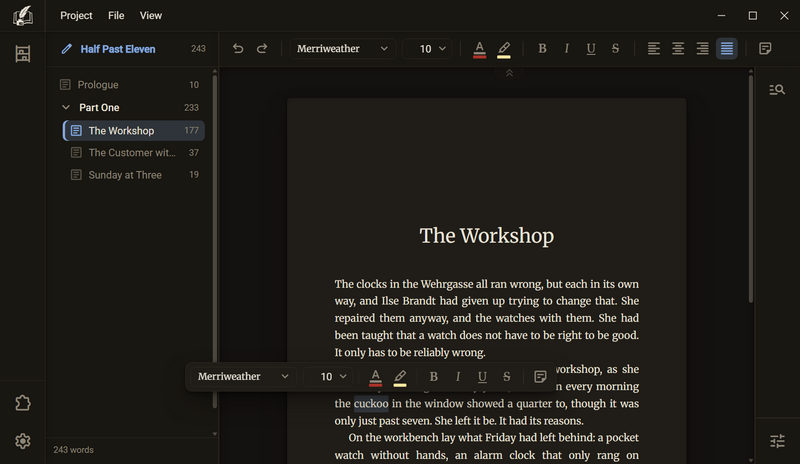
Task: Open the sliders options icon at the bottom right
Action: (777, 441)
